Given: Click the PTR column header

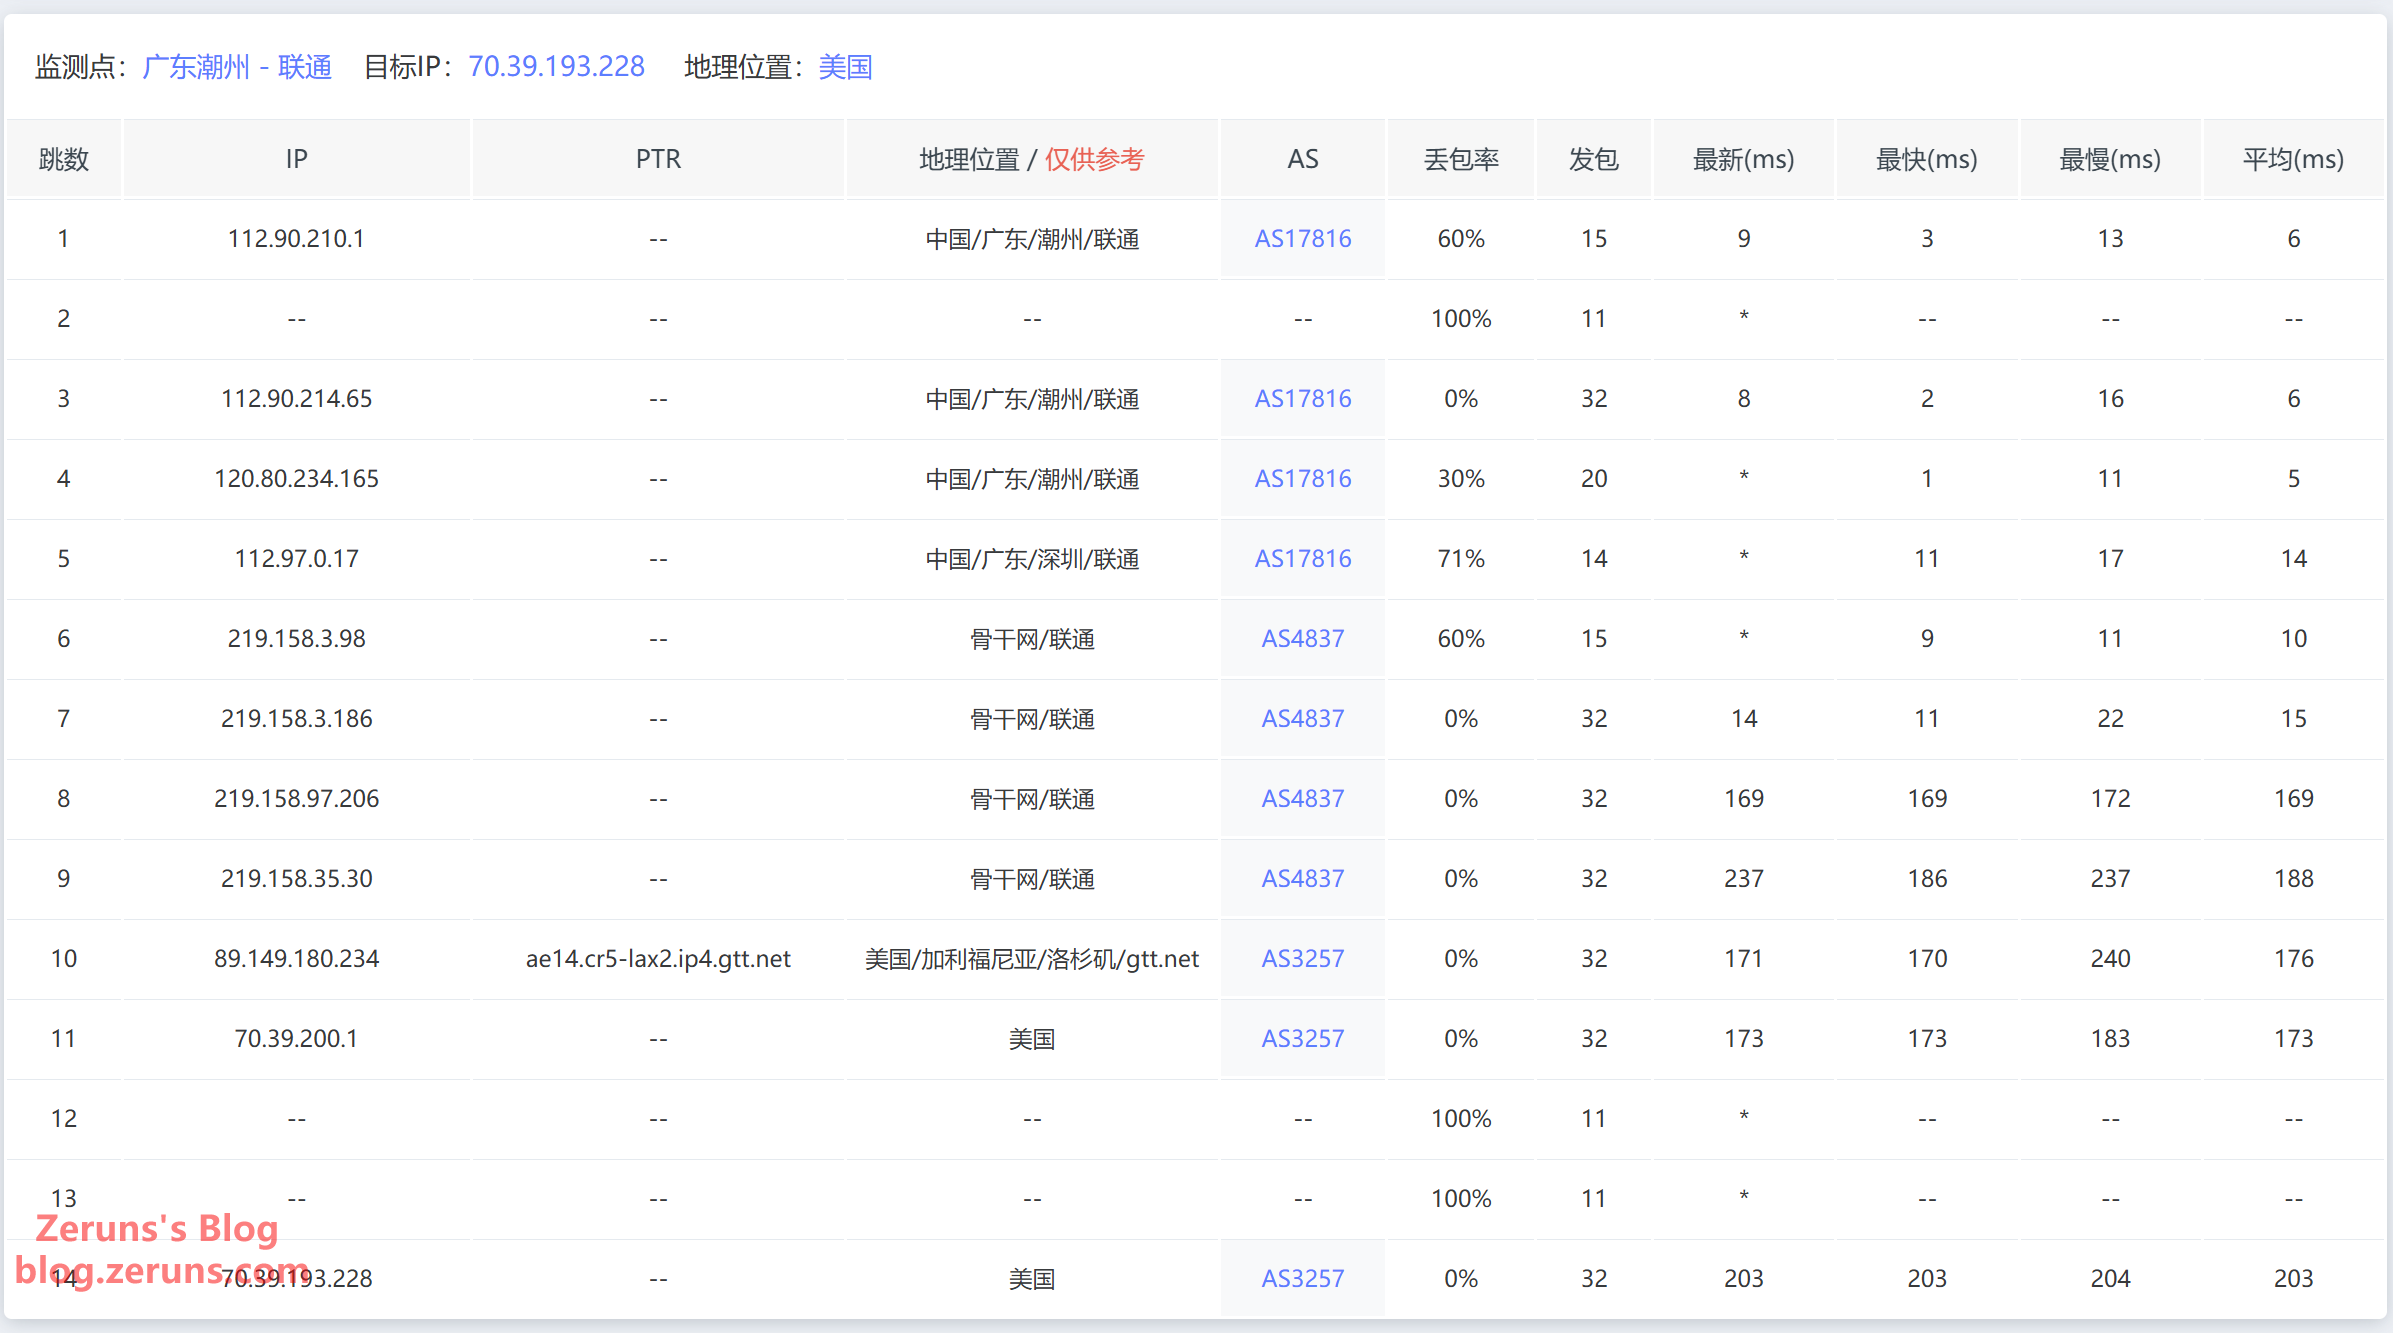Looking at the screenshot, I should [658, 159].
